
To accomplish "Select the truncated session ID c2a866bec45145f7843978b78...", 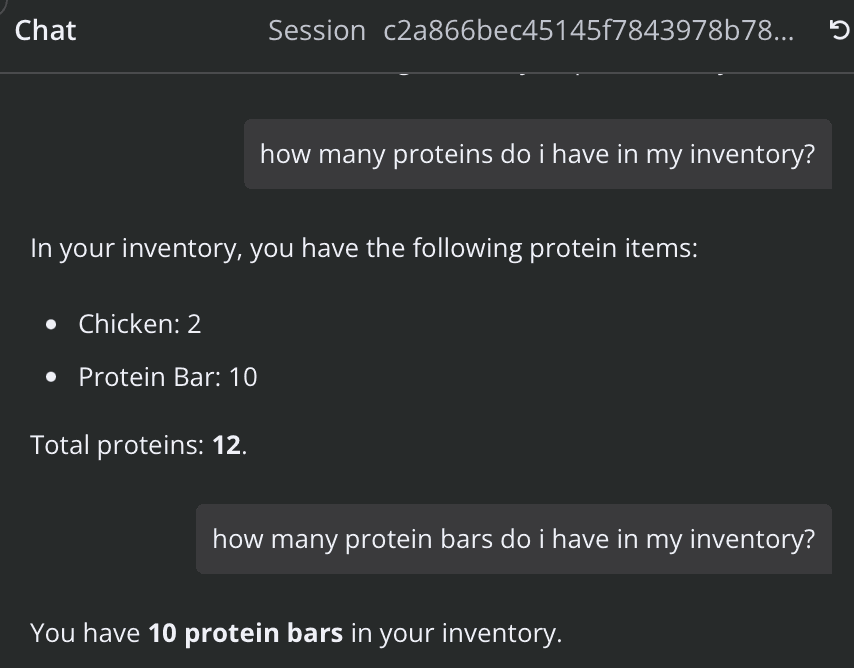I will tap(588, 31).
